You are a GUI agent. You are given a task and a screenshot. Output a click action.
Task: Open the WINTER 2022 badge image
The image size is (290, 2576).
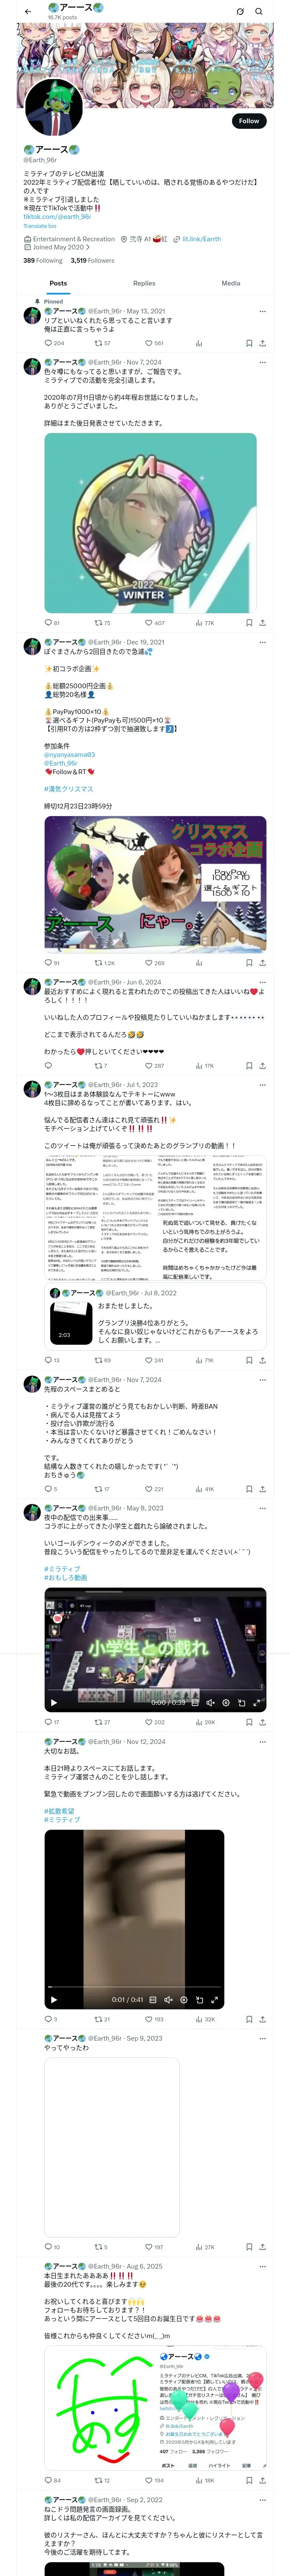click(150, 523)
